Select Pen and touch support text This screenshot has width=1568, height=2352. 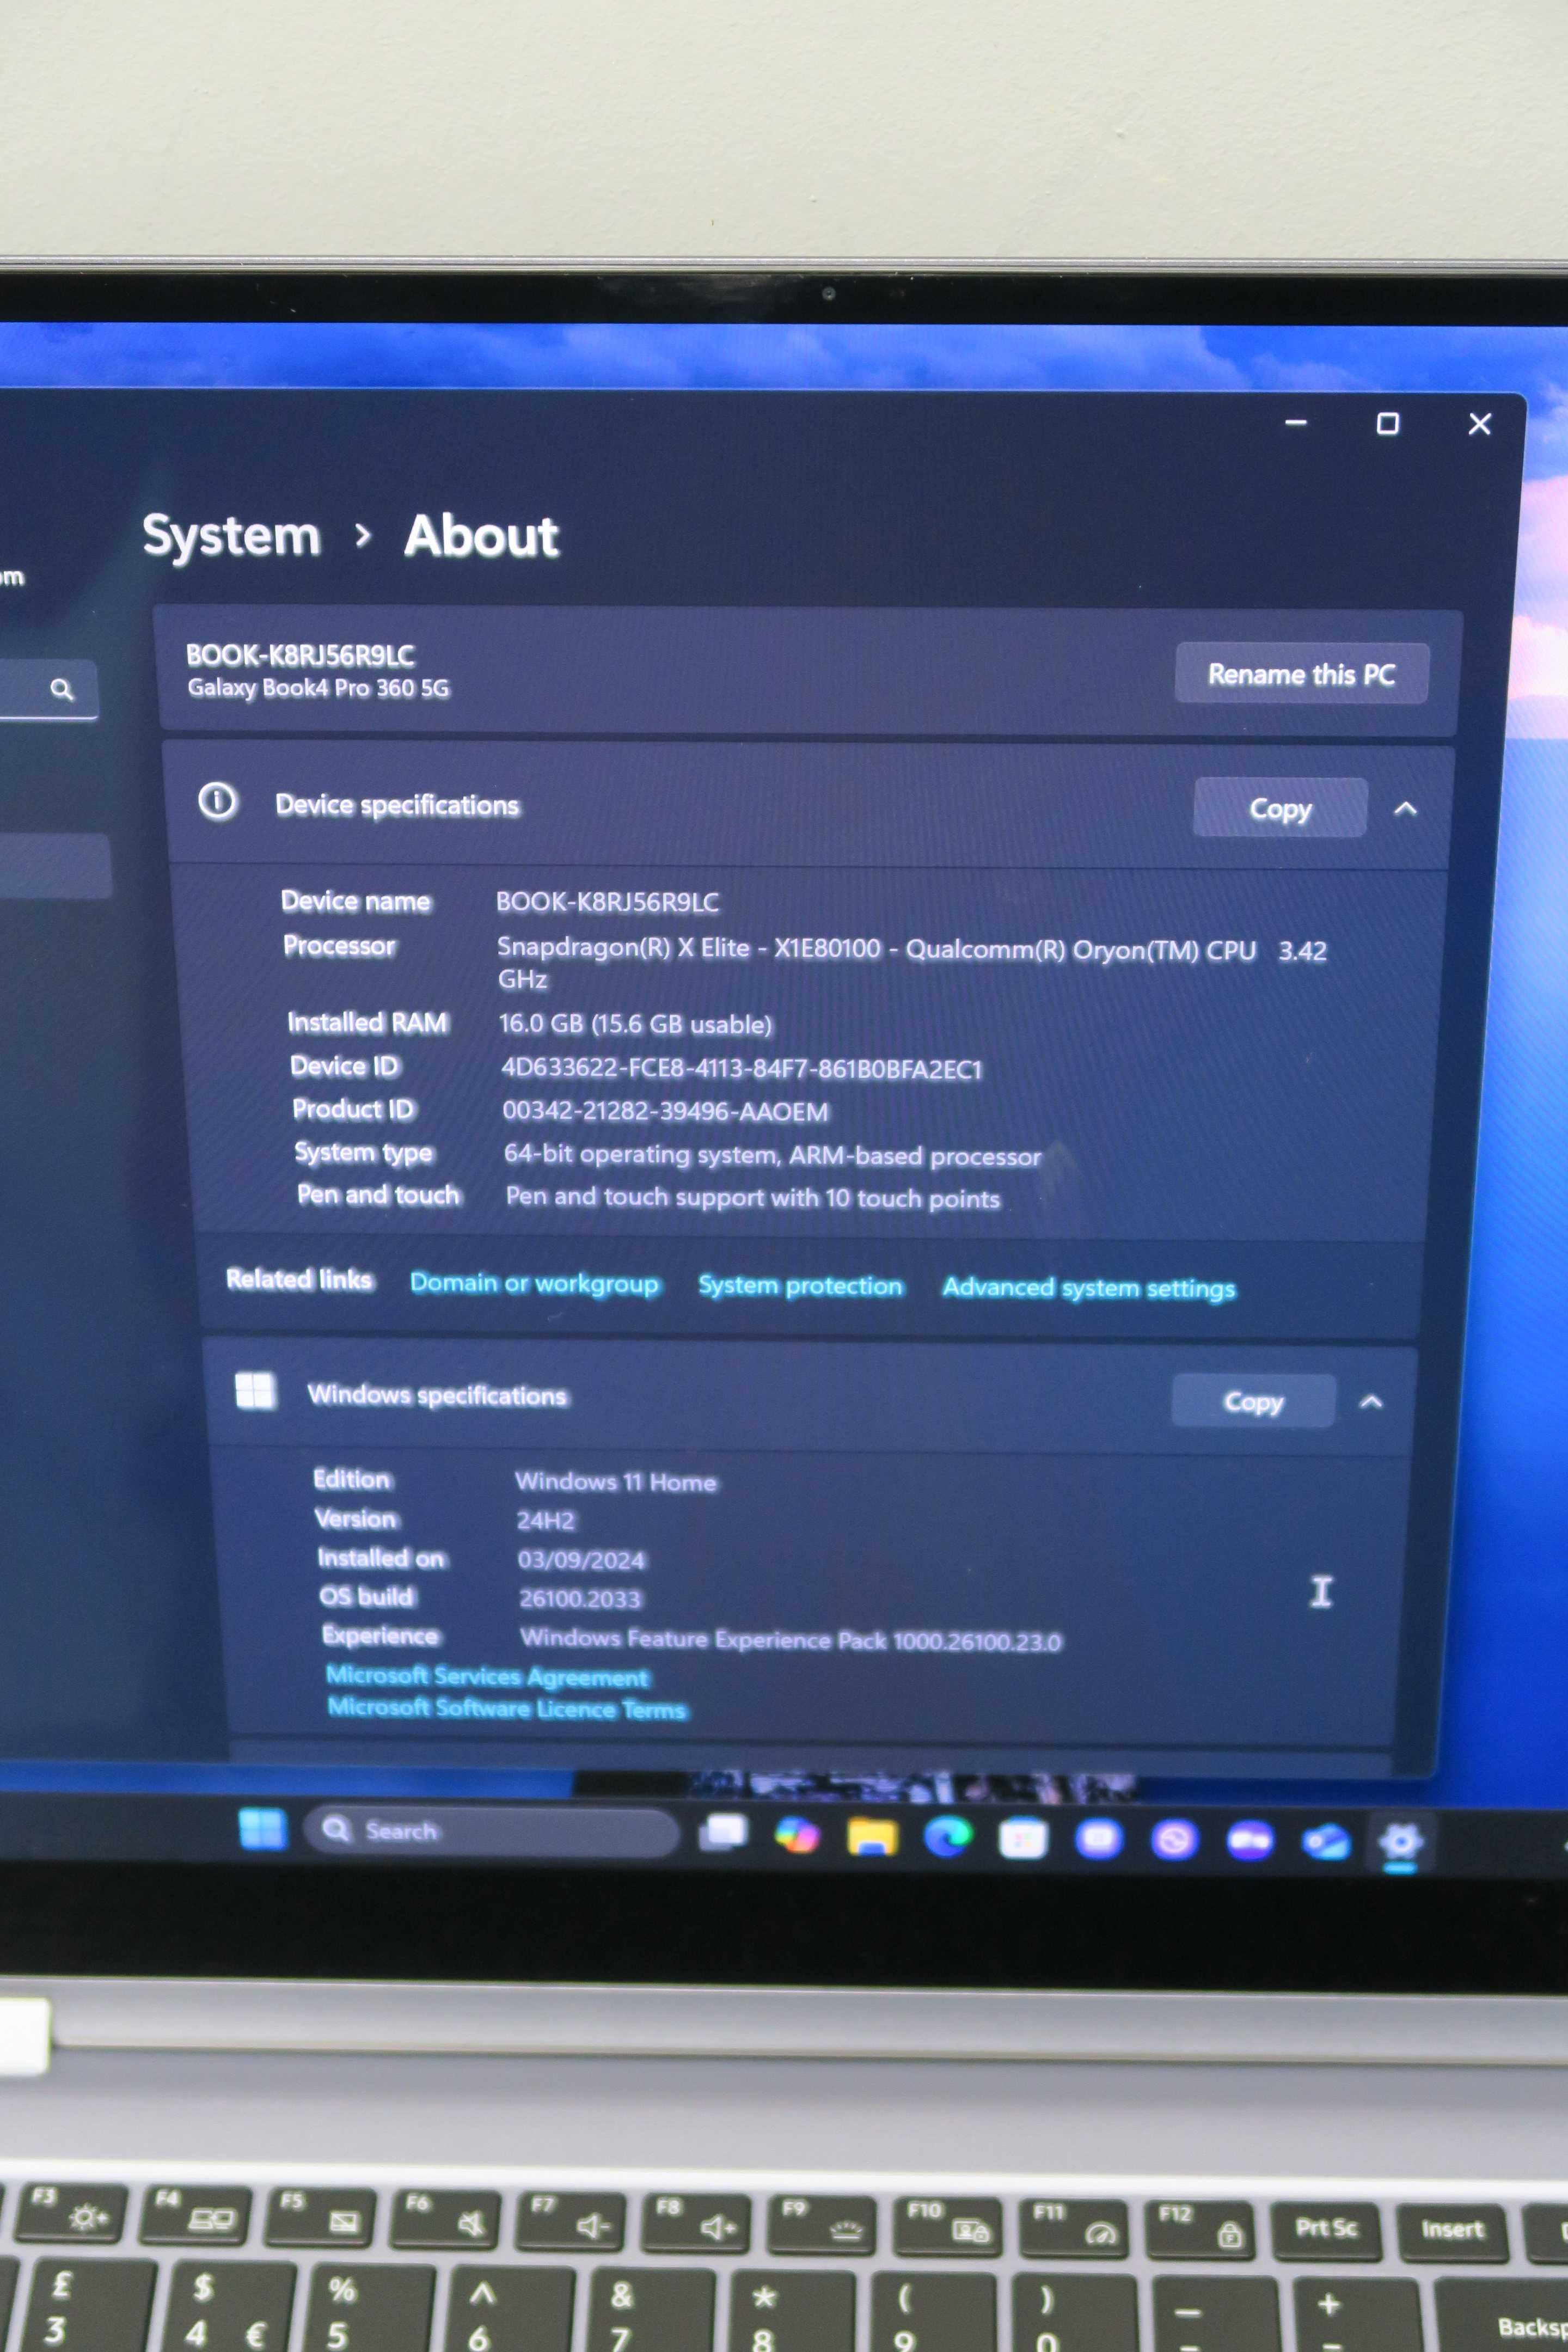[x=752, y=1197]
